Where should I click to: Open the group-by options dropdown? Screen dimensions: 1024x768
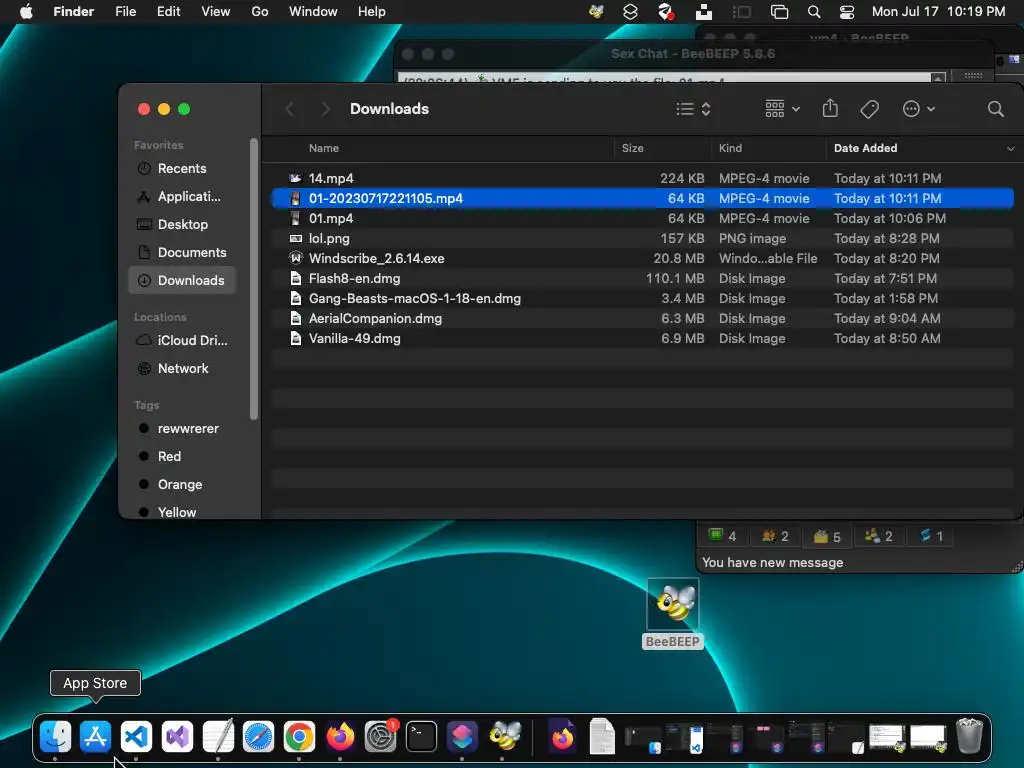click(x=782, y=109)
